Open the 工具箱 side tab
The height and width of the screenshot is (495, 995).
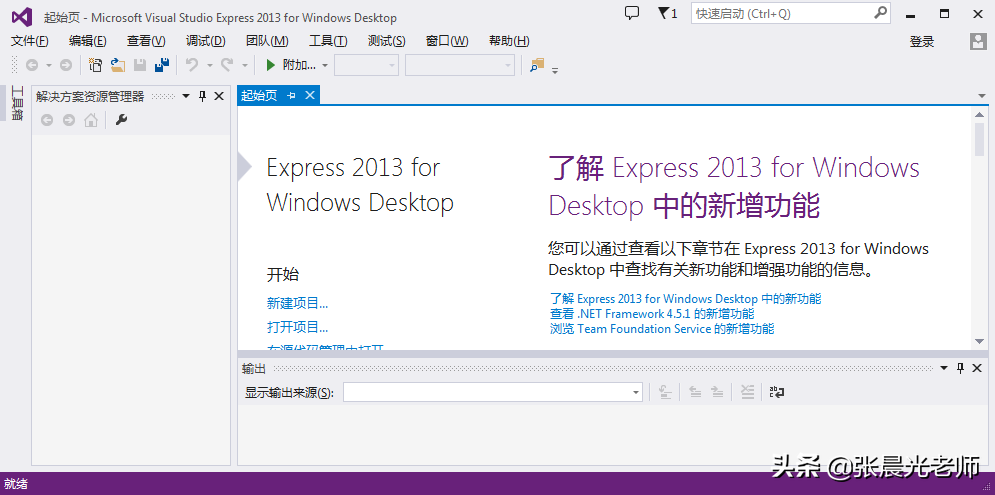coord(18,103)
